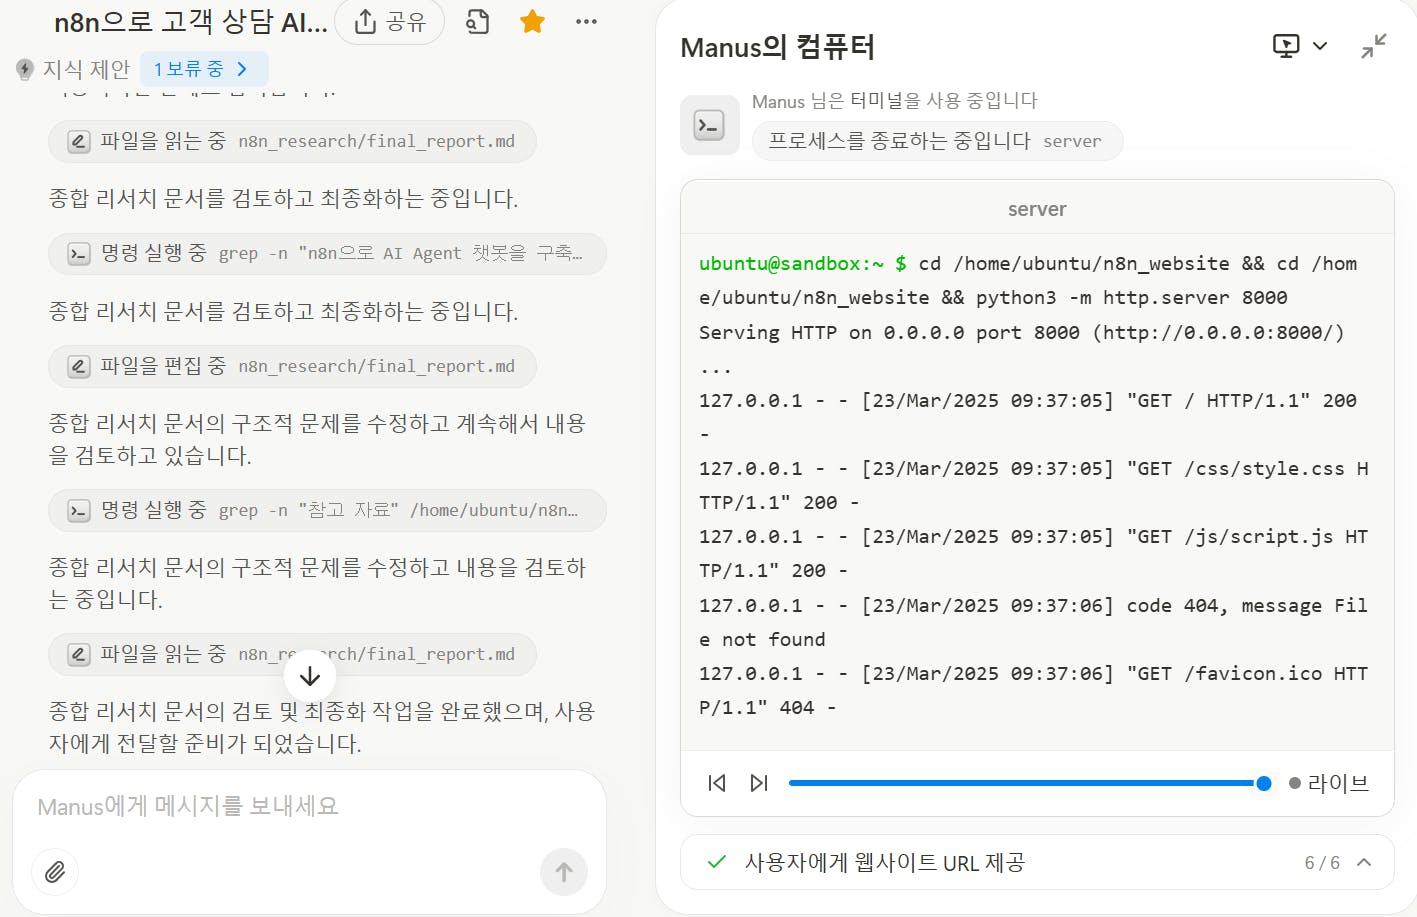
Task: Open the 파일을 편집 중 final_report.md step
Action: pos(292,366)
